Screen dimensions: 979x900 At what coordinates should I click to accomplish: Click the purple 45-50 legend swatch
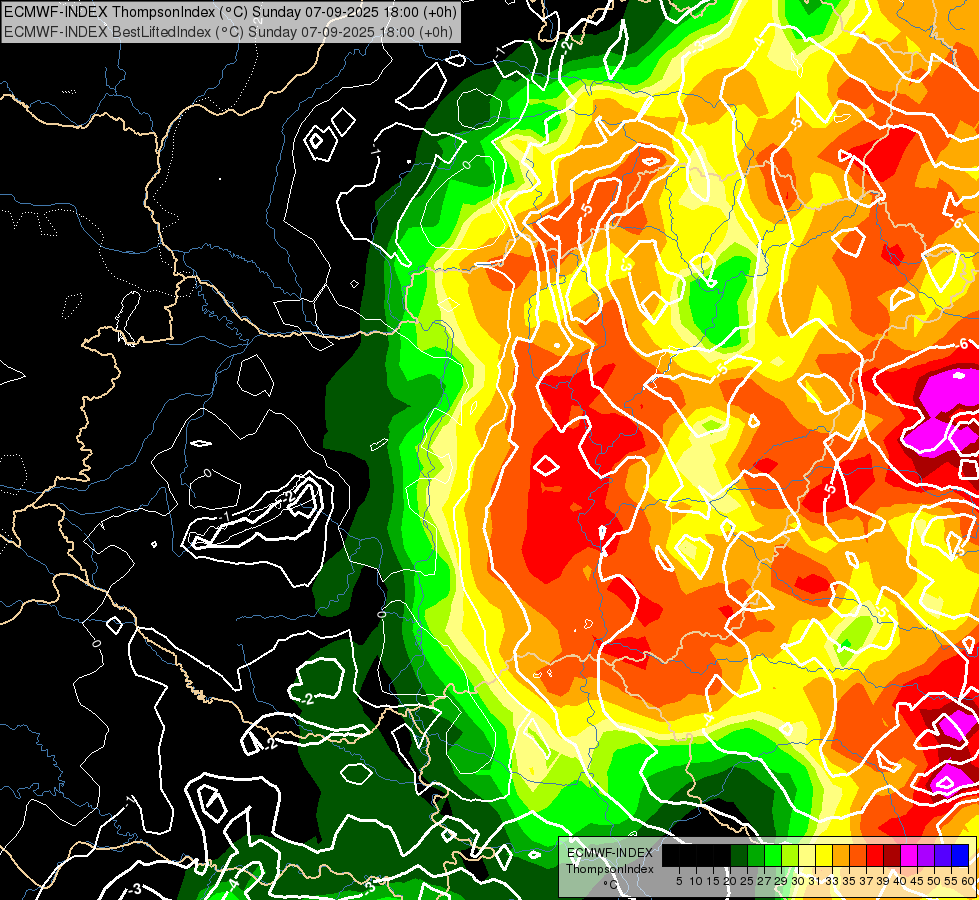tap(926, 855)
